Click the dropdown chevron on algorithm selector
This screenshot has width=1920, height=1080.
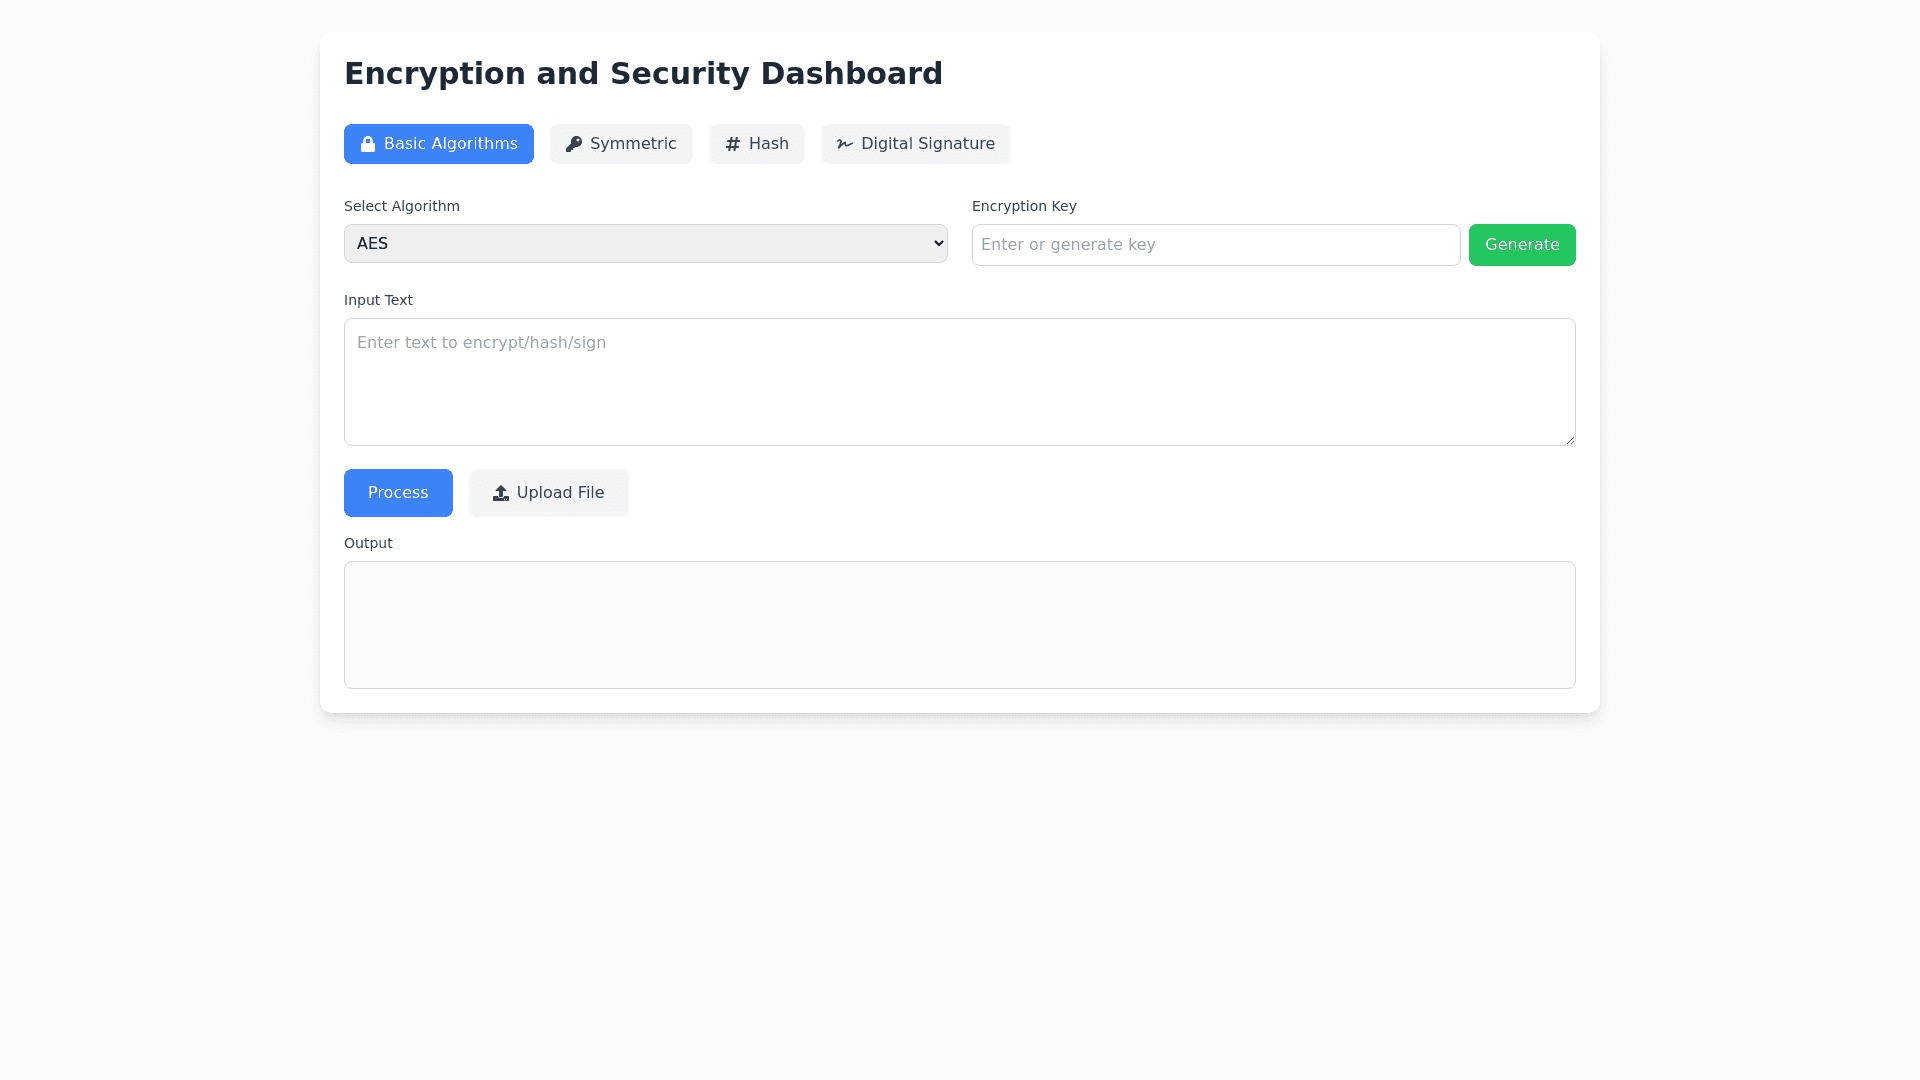[x=938, y=243]
